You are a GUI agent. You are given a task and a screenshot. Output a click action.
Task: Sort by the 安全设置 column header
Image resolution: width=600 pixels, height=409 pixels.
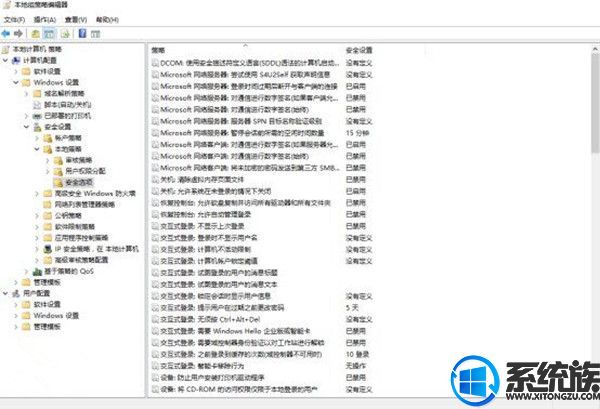tap(359, 50)
